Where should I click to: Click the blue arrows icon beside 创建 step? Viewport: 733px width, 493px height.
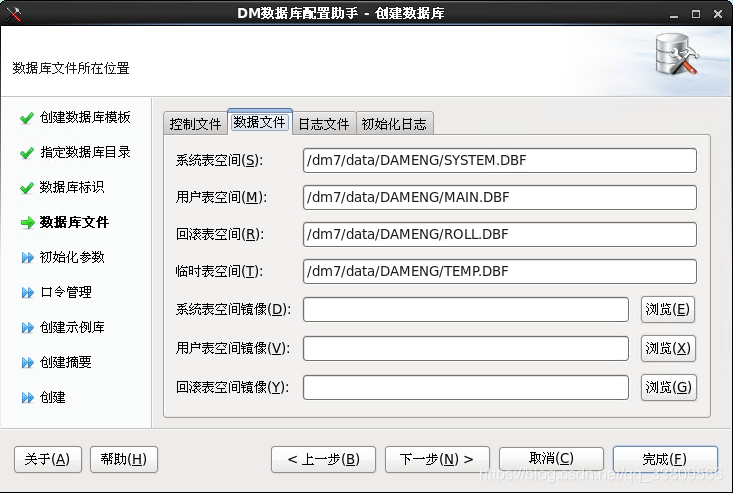click(x=28, y=398)
